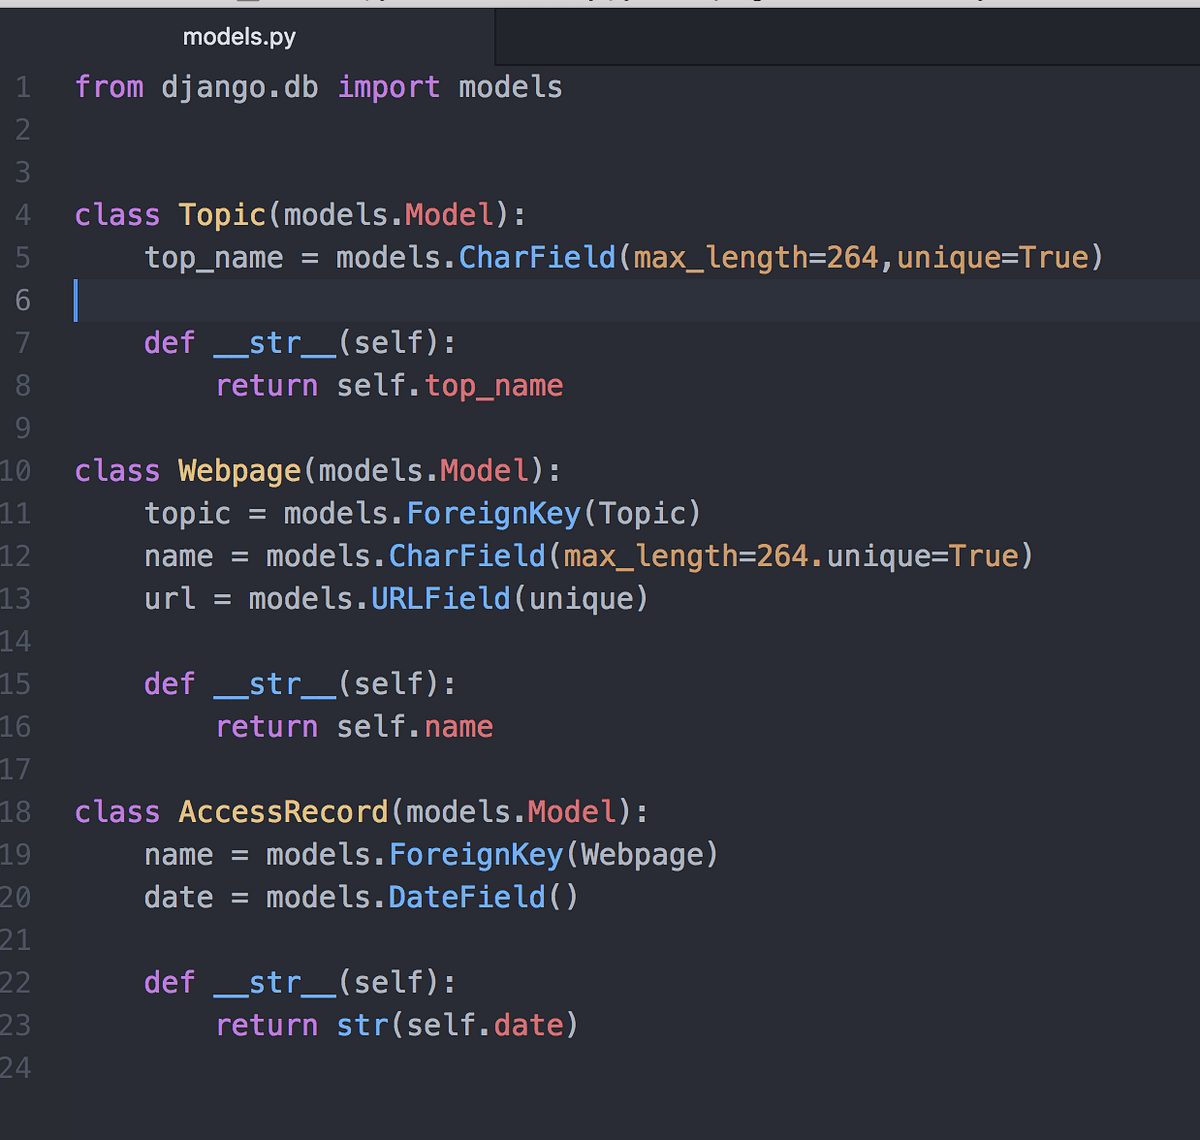
Task: Click the URLField call on line 13
Action: (440, 598)
